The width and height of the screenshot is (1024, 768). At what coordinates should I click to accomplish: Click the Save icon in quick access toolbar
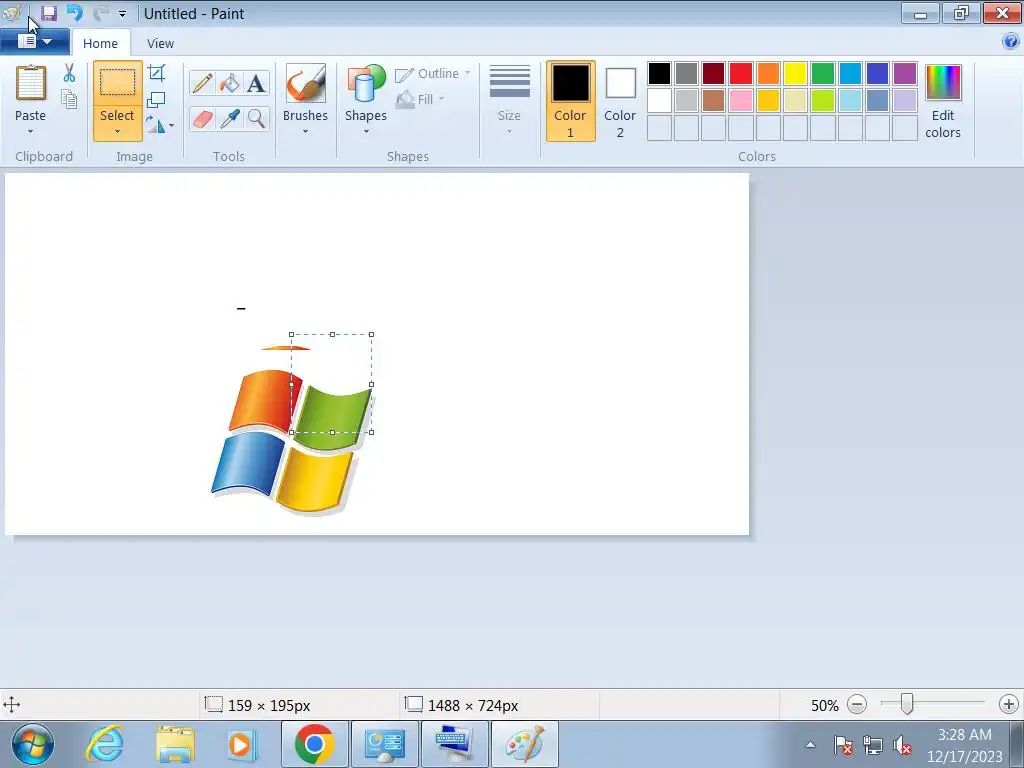[48, 13]
